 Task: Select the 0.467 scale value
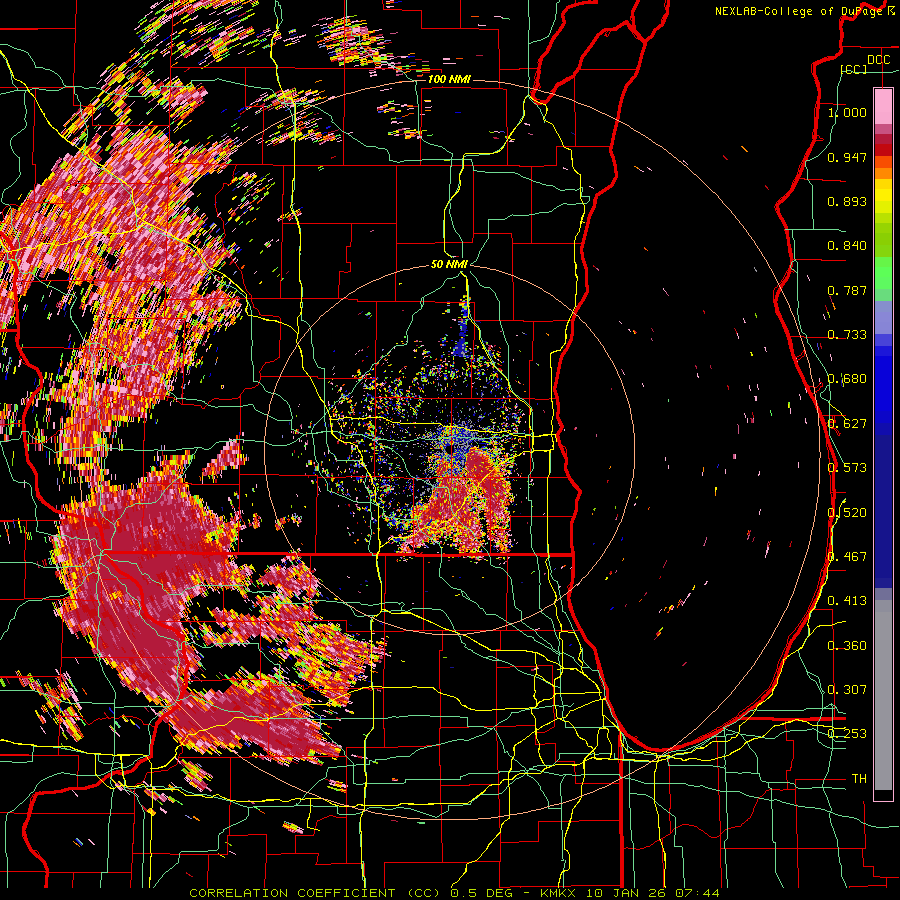click(847, 557)
